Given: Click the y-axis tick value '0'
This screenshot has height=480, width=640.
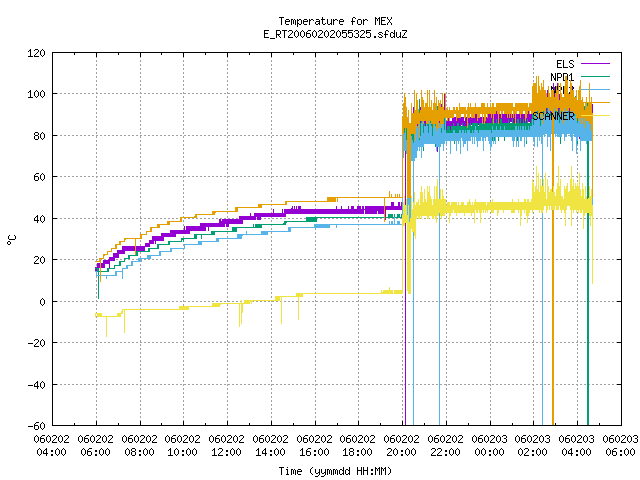Looking at the screenshot, I should (42, 302).
